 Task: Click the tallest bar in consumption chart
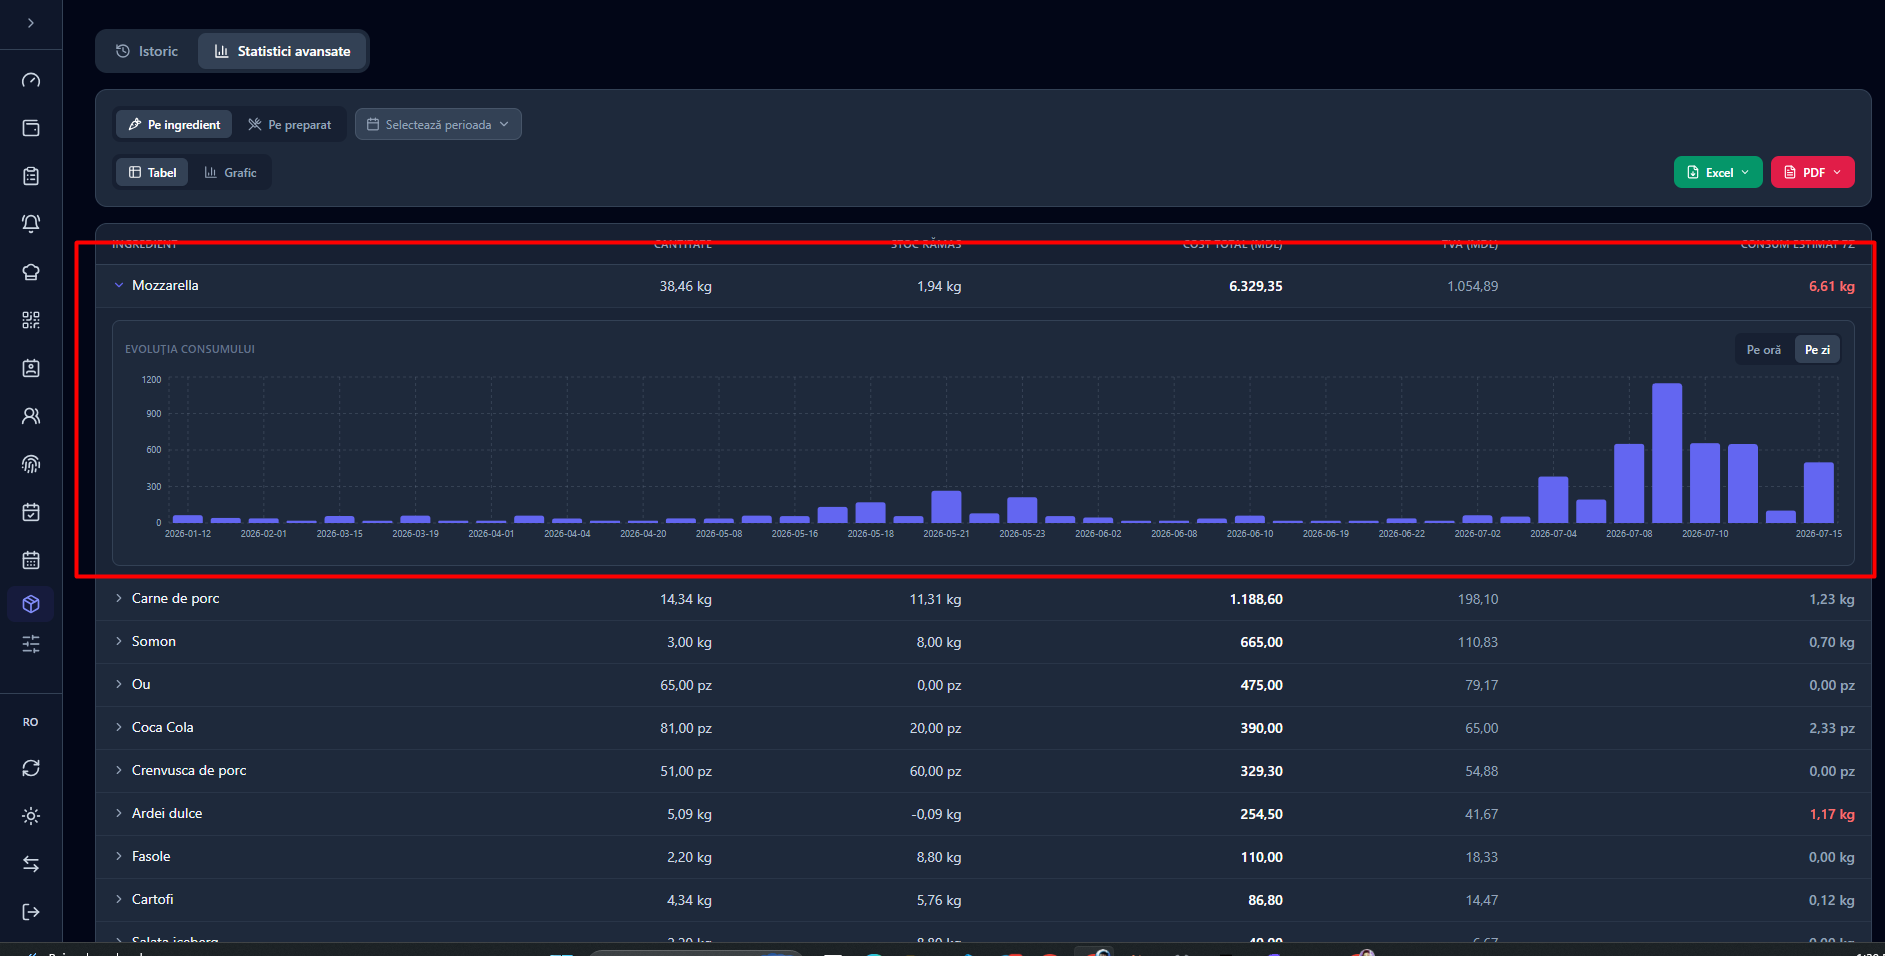click(1667, 453)
